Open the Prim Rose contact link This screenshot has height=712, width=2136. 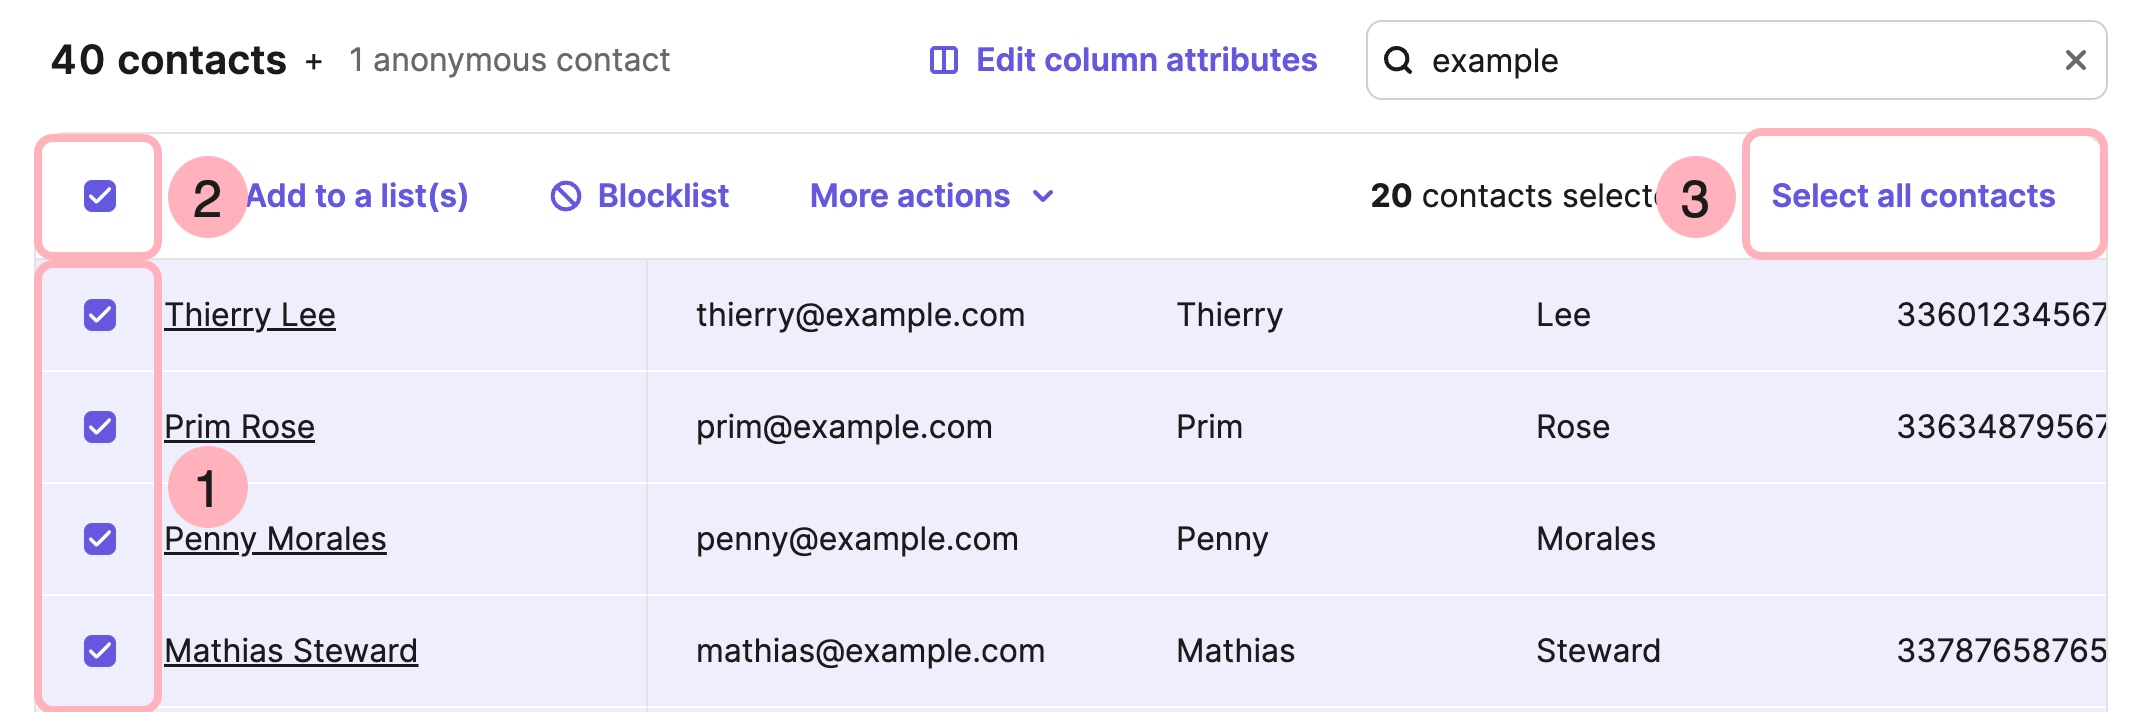(x=240, y=427)
